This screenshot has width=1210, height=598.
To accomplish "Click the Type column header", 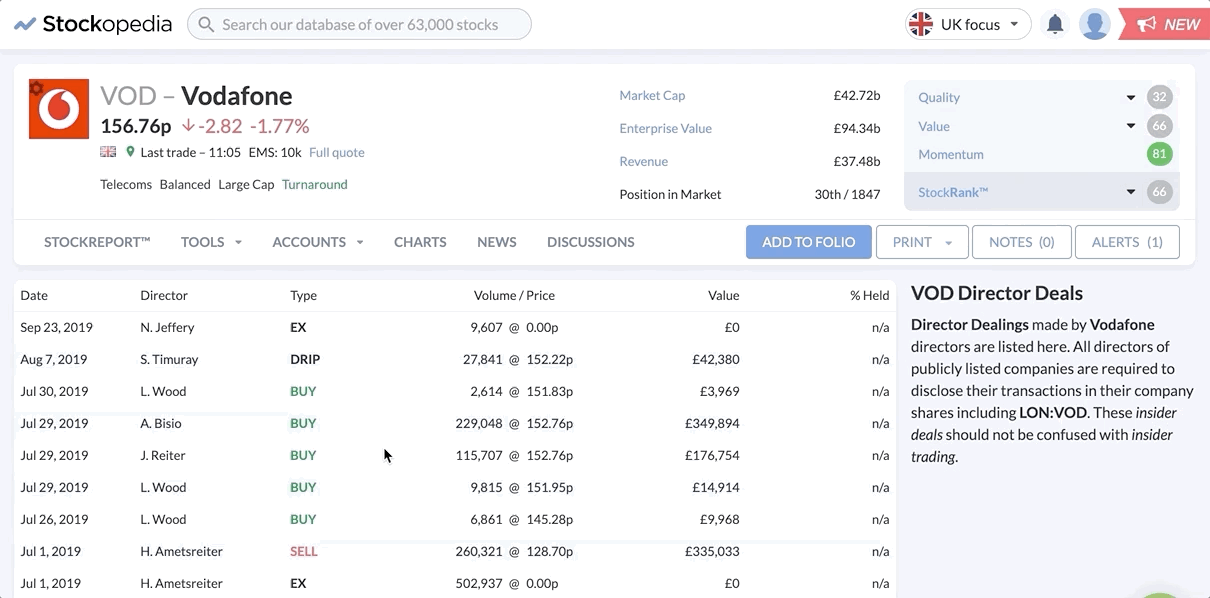I will (x=303, y=295).
